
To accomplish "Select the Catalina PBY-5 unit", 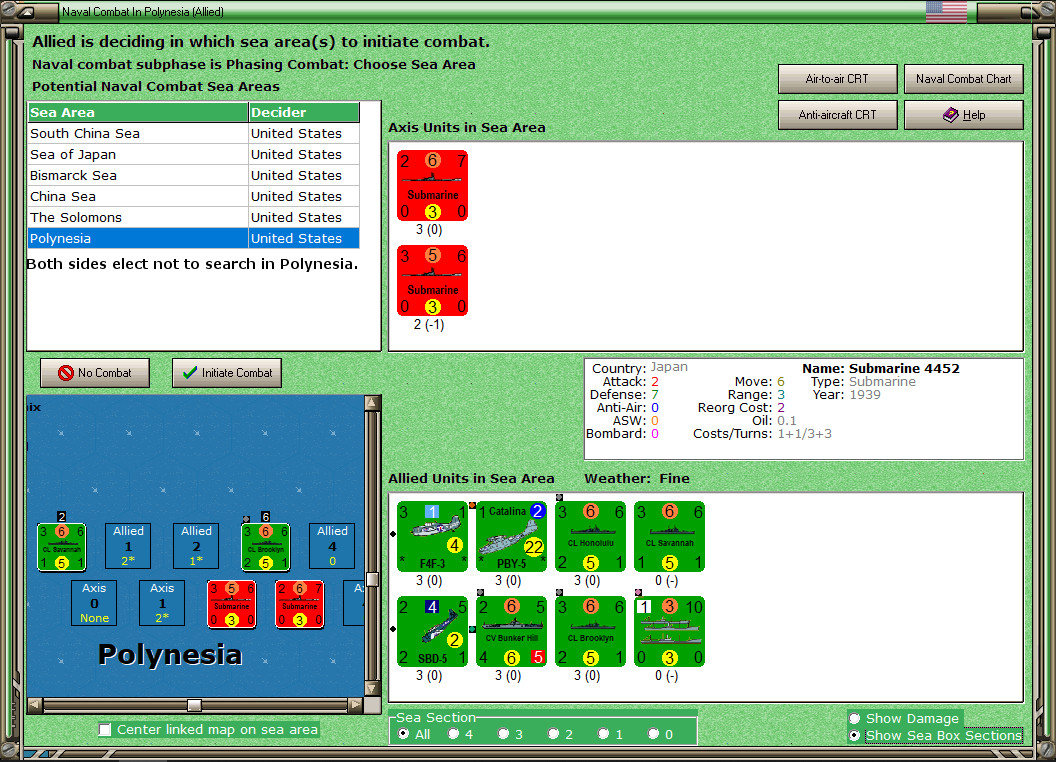I will pos(511,536).
